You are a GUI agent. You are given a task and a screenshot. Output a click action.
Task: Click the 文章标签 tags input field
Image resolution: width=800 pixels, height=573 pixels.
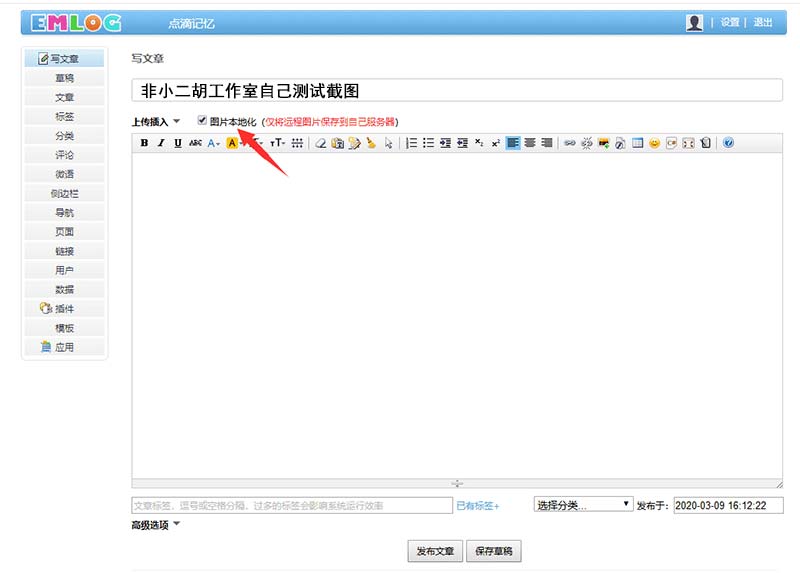(x=292, y=505)
